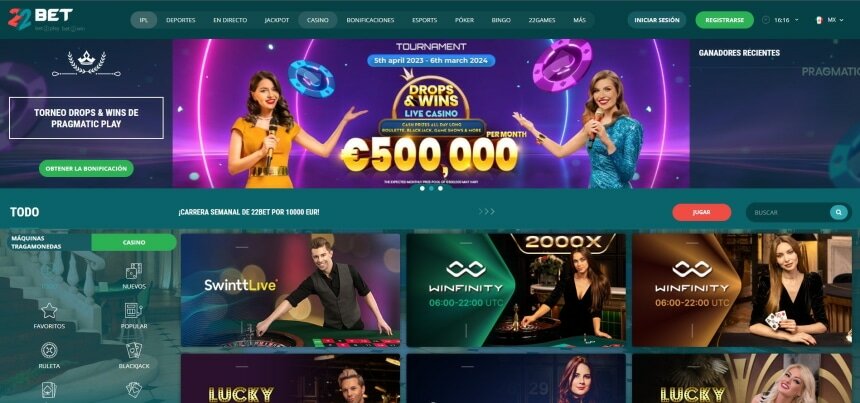Select the Casino toggle in sidebar
The image size is (860, 403).
click(134, 242)
